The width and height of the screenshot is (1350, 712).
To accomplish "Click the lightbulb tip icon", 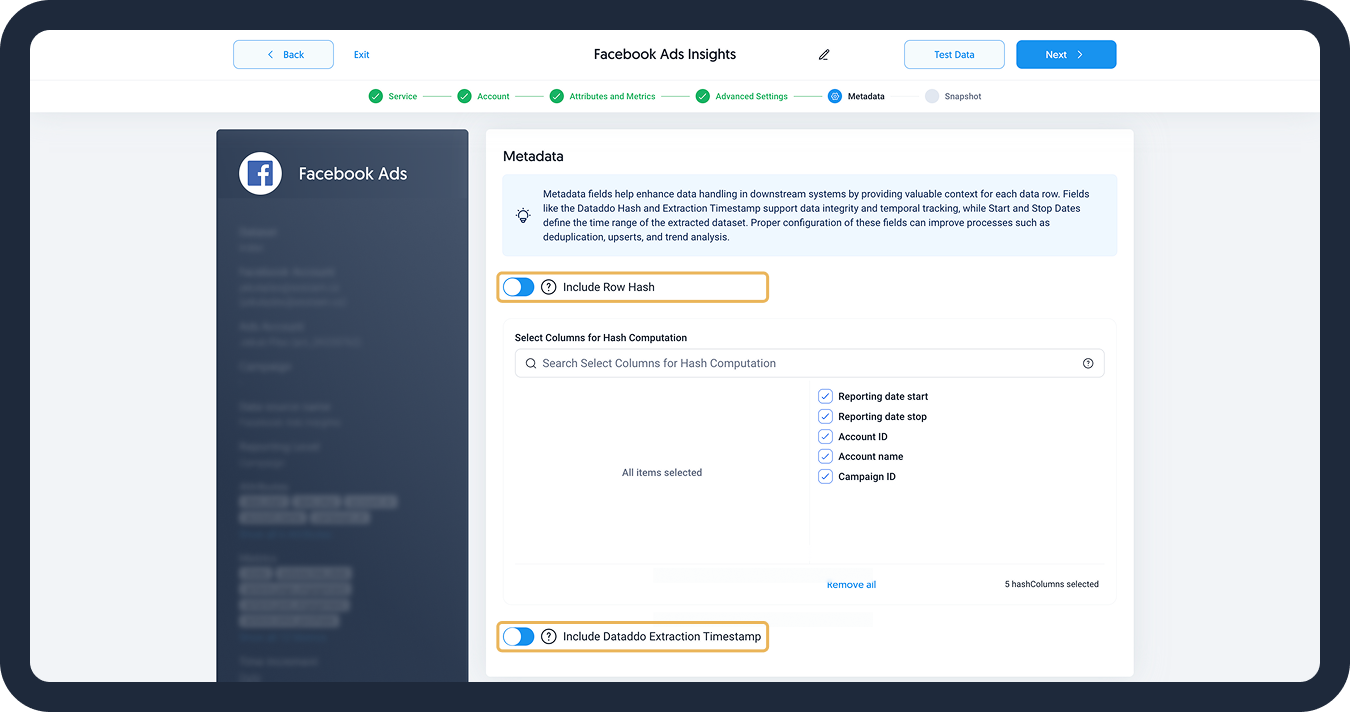I will click(x=523, y=215).
